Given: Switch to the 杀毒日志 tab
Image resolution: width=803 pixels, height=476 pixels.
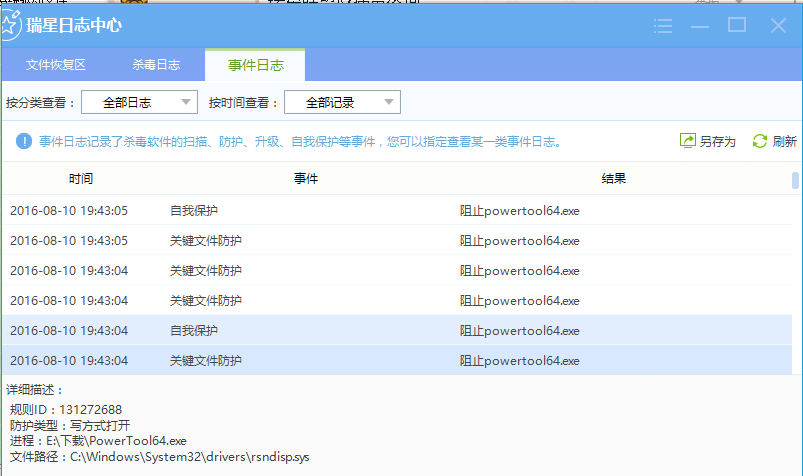Looking at the screenshot, I should tap(156, 65).
